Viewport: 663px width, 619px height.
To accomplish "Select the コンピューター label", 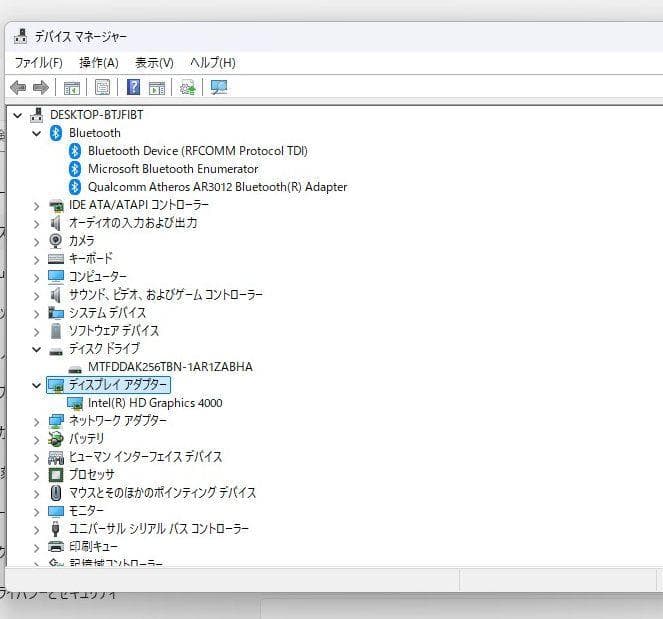I will pos(98,277).
